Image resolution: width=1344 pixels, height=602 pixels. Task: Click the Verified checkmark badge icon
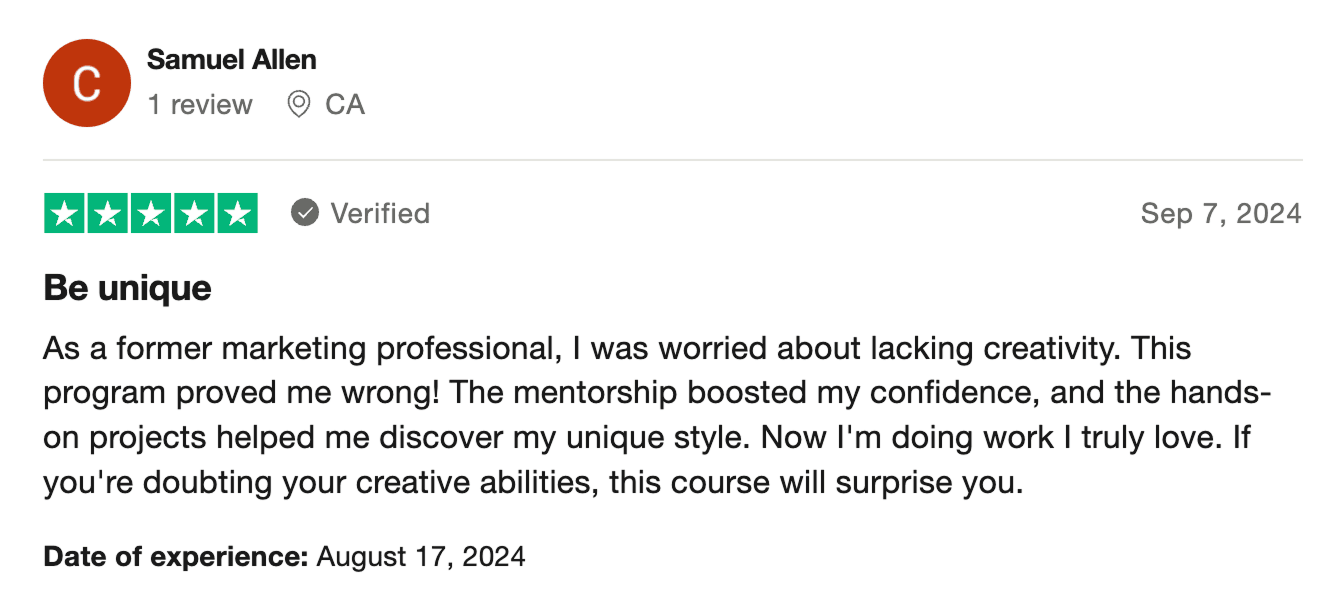coord(305,213)
